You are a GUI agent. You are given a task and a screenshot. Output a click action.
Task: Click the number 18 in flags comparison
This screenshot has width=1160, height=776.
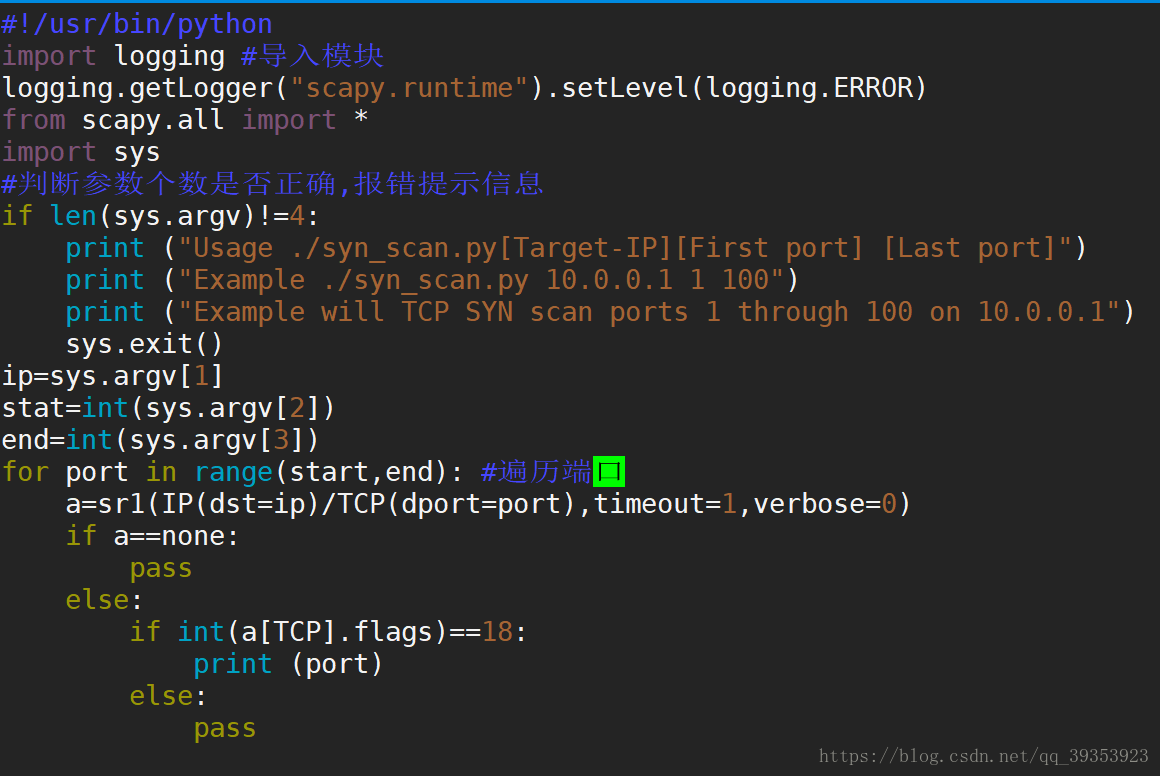497,632
